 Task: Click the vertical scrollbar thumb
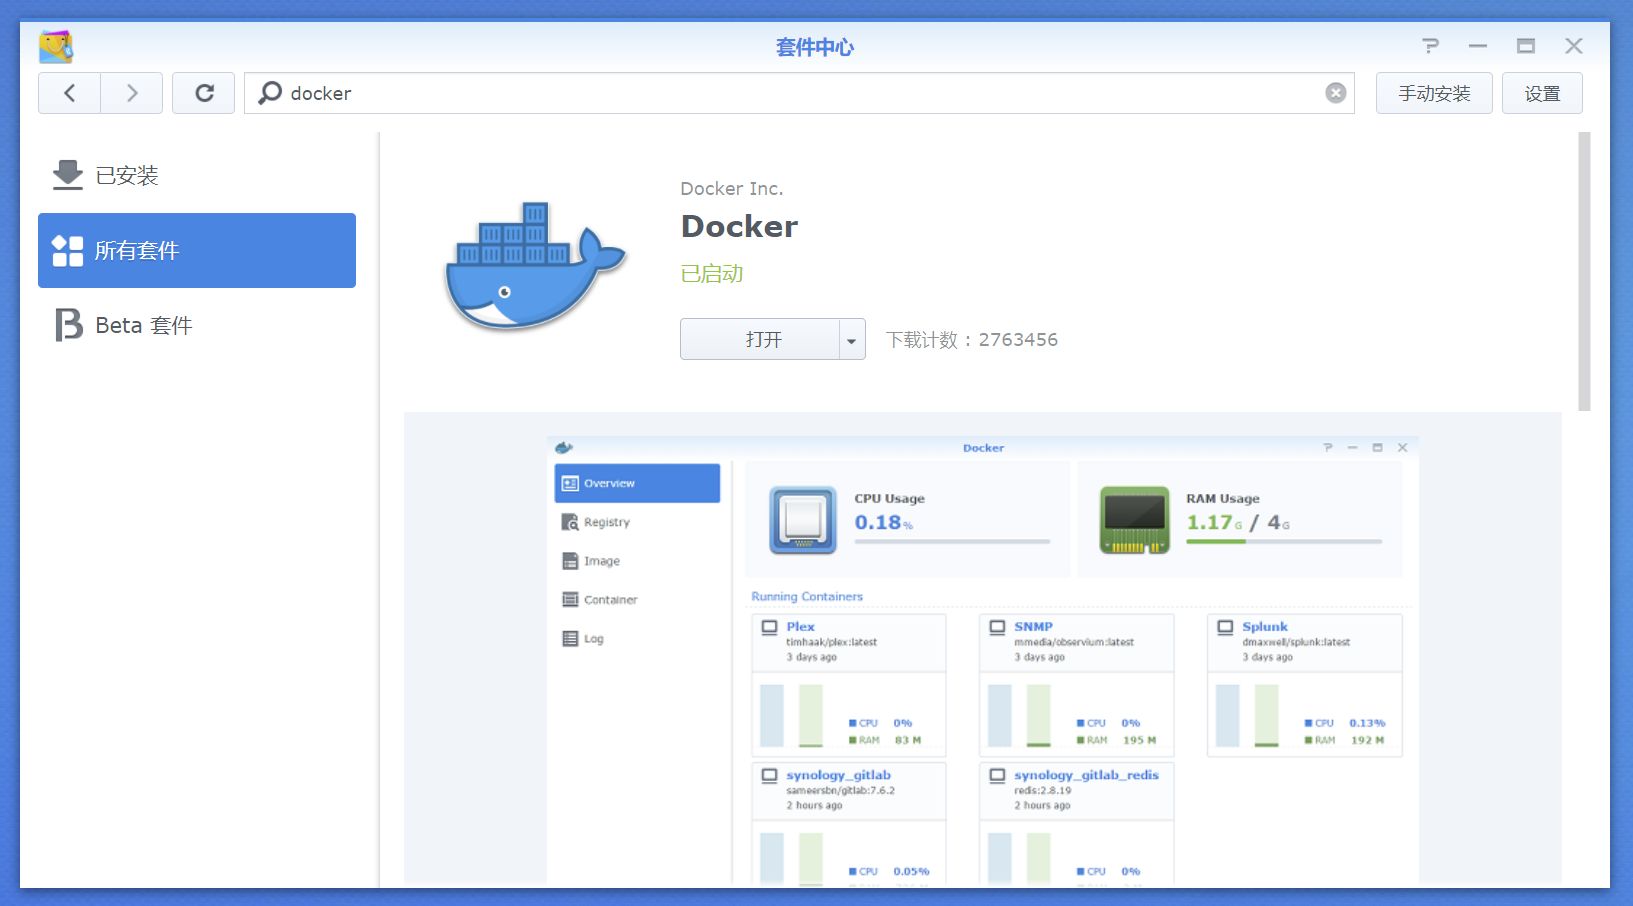coord(1584,271)
